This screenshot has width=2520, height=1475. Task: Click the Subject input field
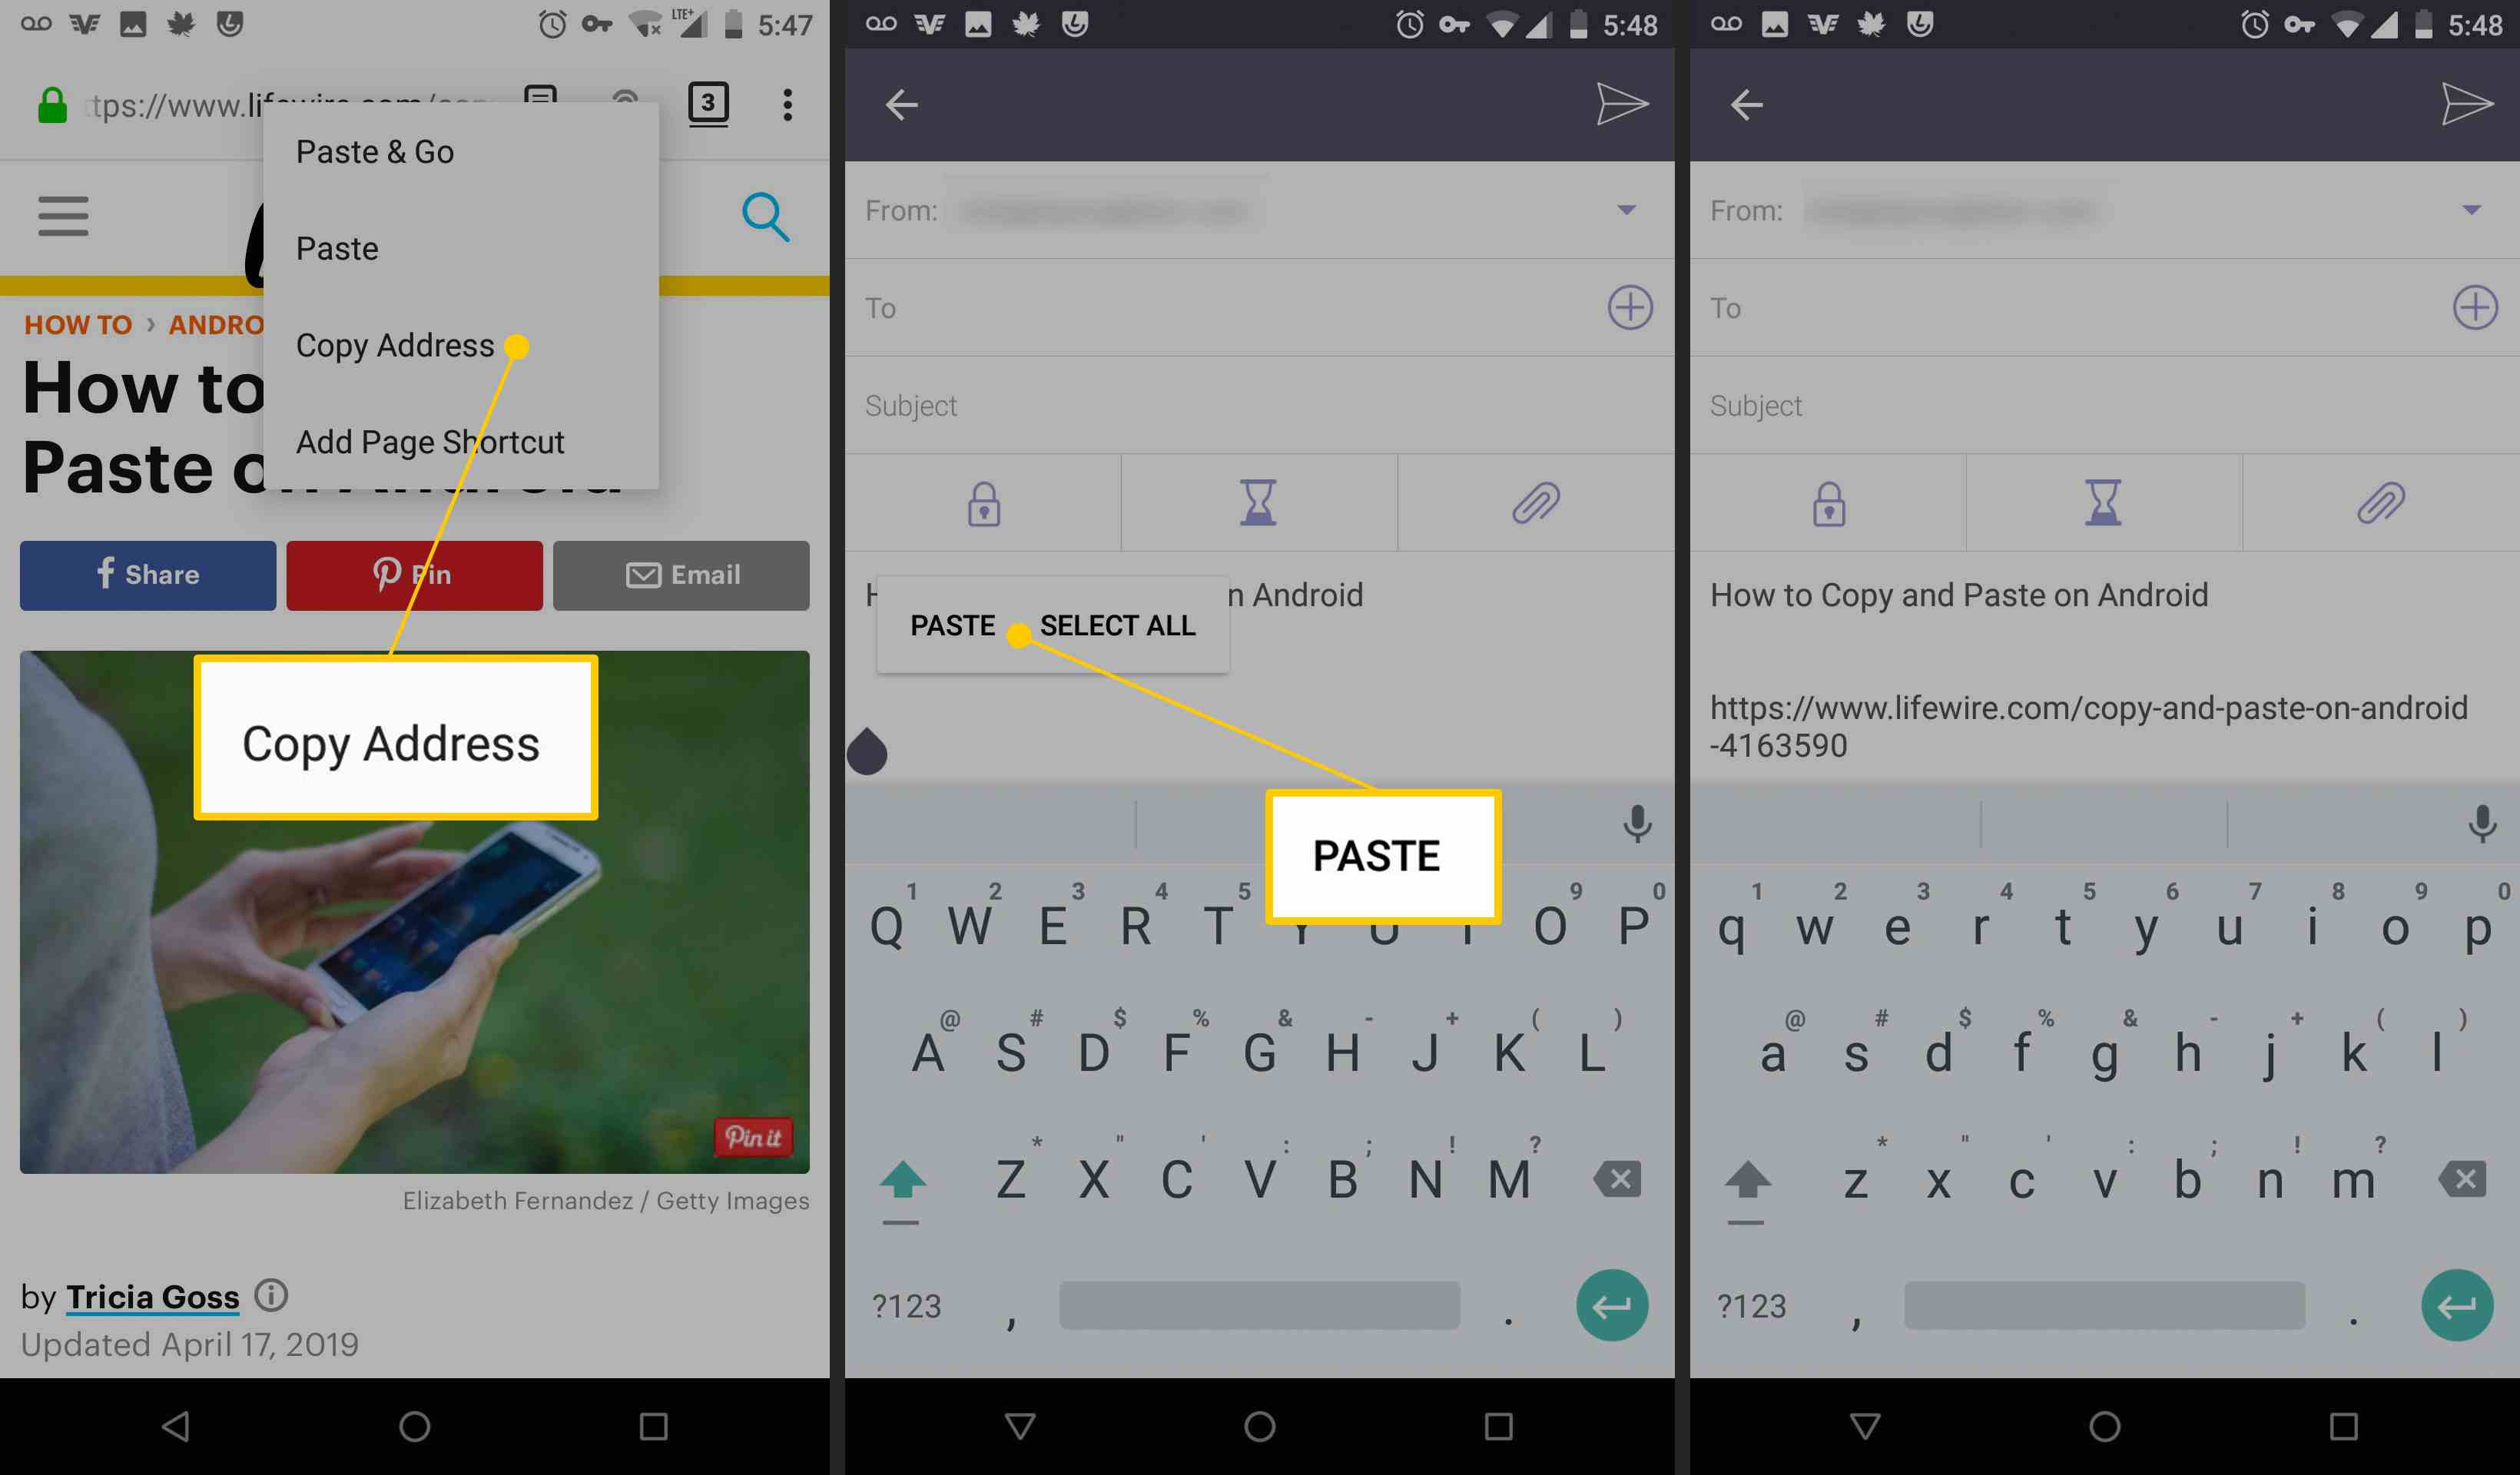click(1258, 406)
